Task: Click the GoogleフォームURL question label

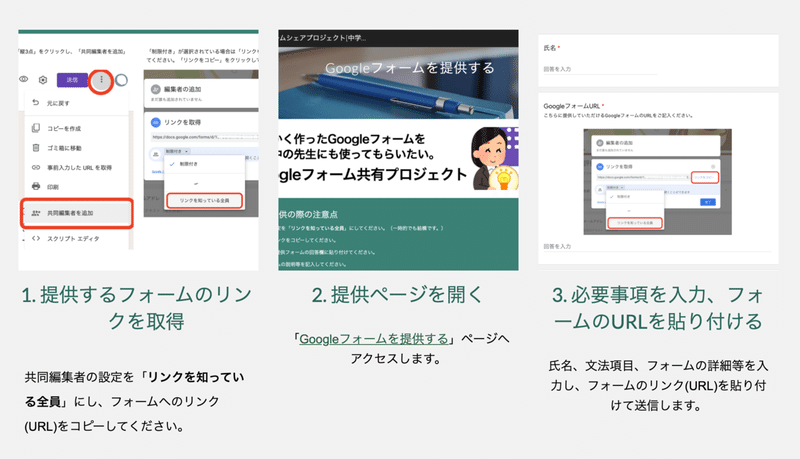Action: click(571, 106)
